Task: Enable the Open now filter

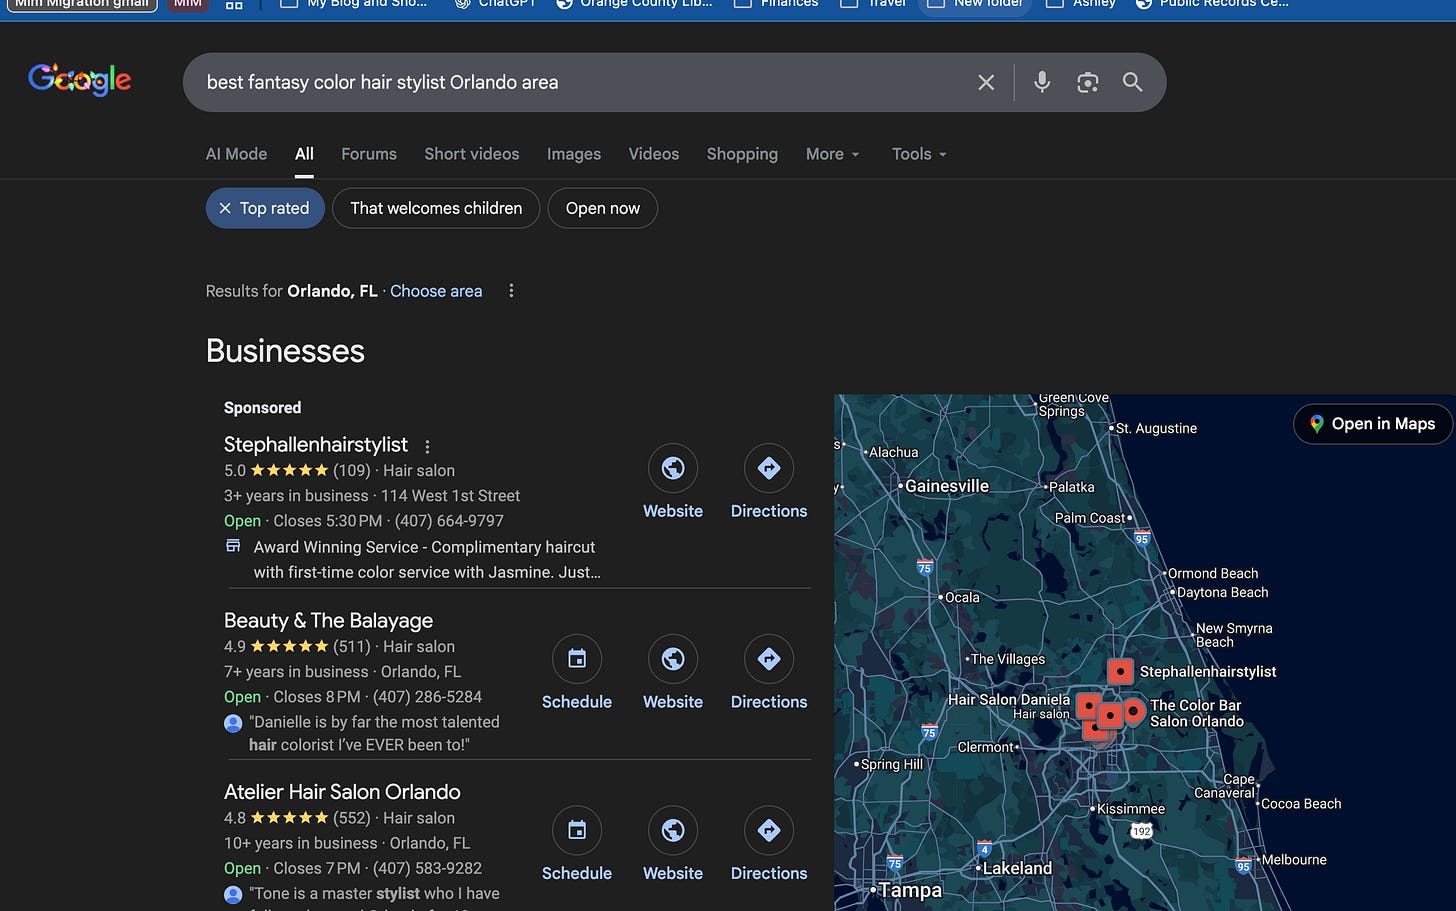Action: point(603,208)
